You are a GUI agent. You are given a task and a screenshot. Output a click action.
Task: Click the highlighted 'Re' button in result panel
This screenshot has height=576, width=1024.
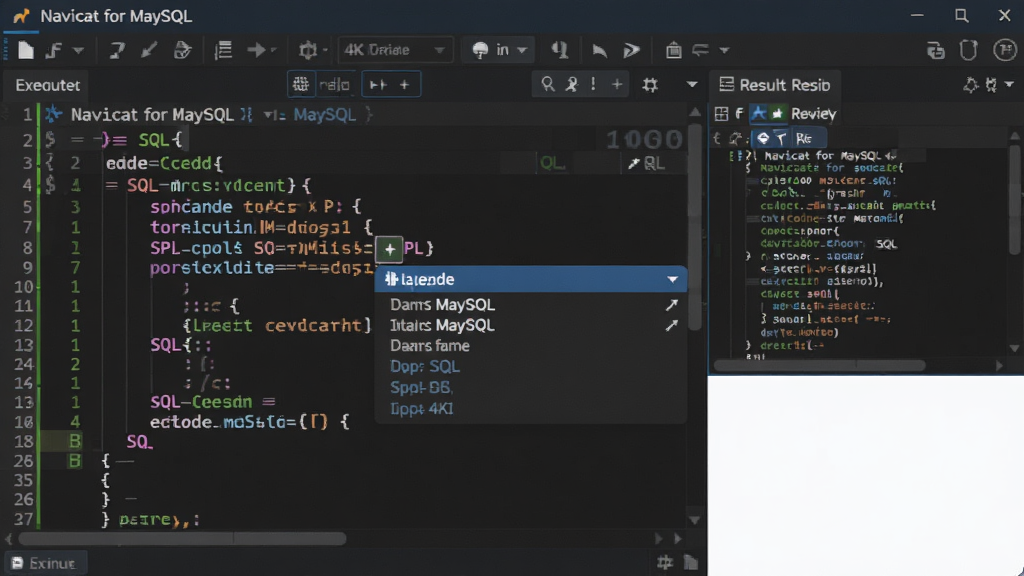tap(804, 138)
